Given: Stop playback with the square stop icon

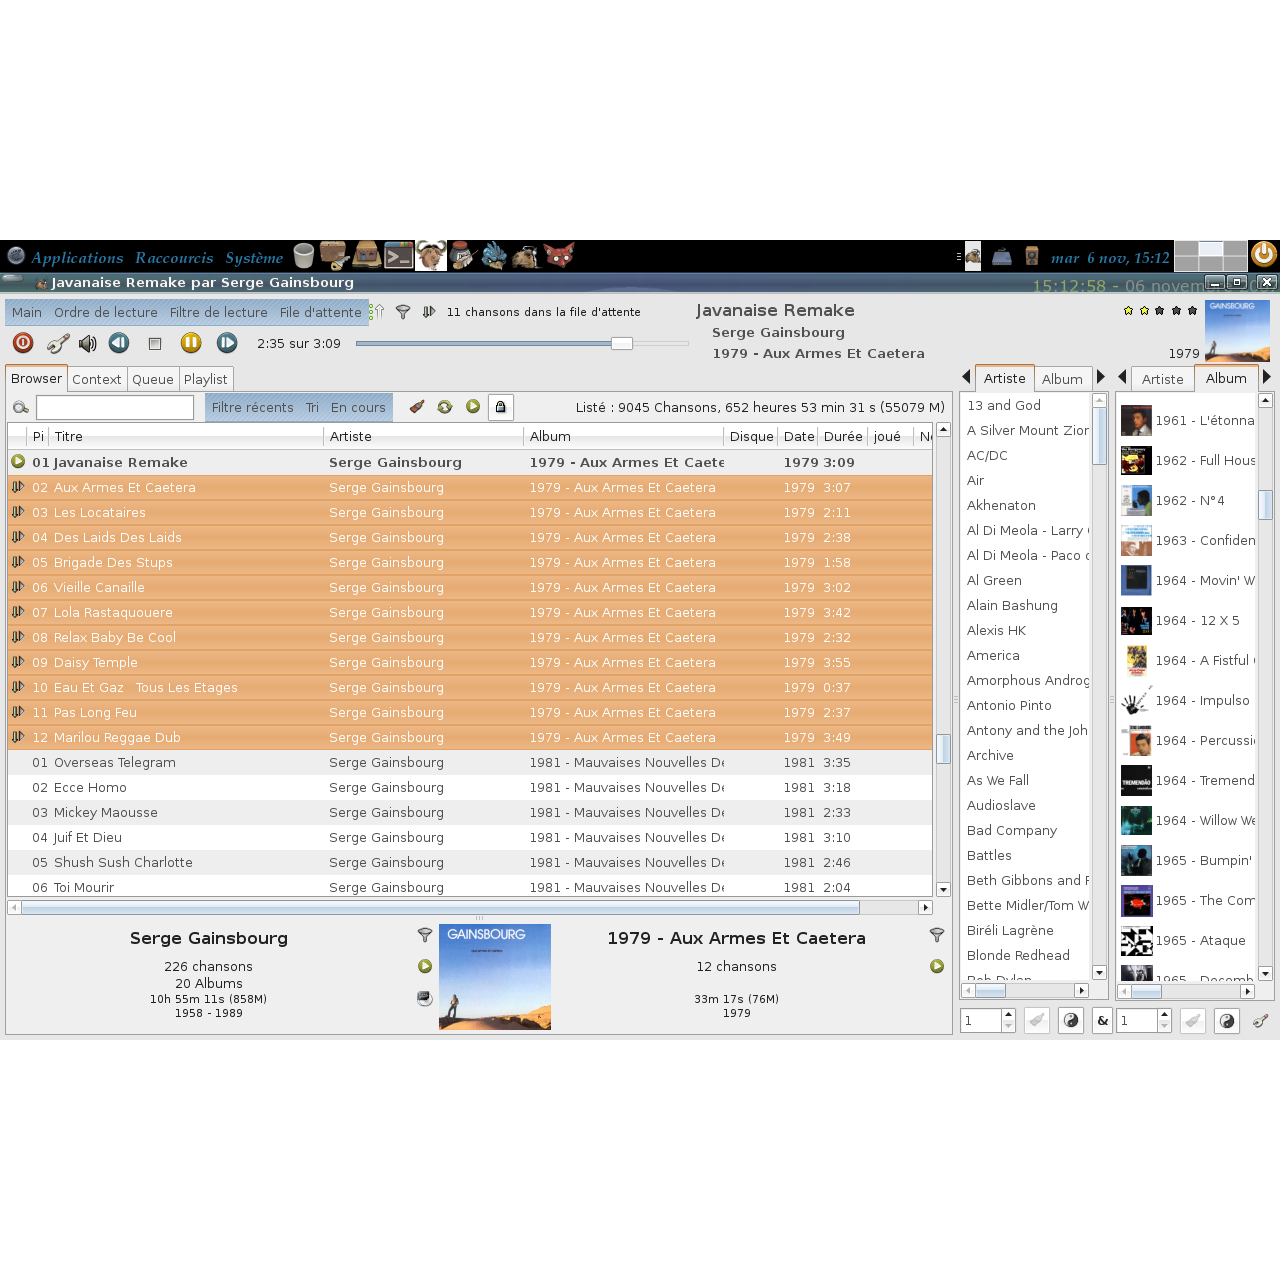Looking at the screenshot, I should (155, 343).
